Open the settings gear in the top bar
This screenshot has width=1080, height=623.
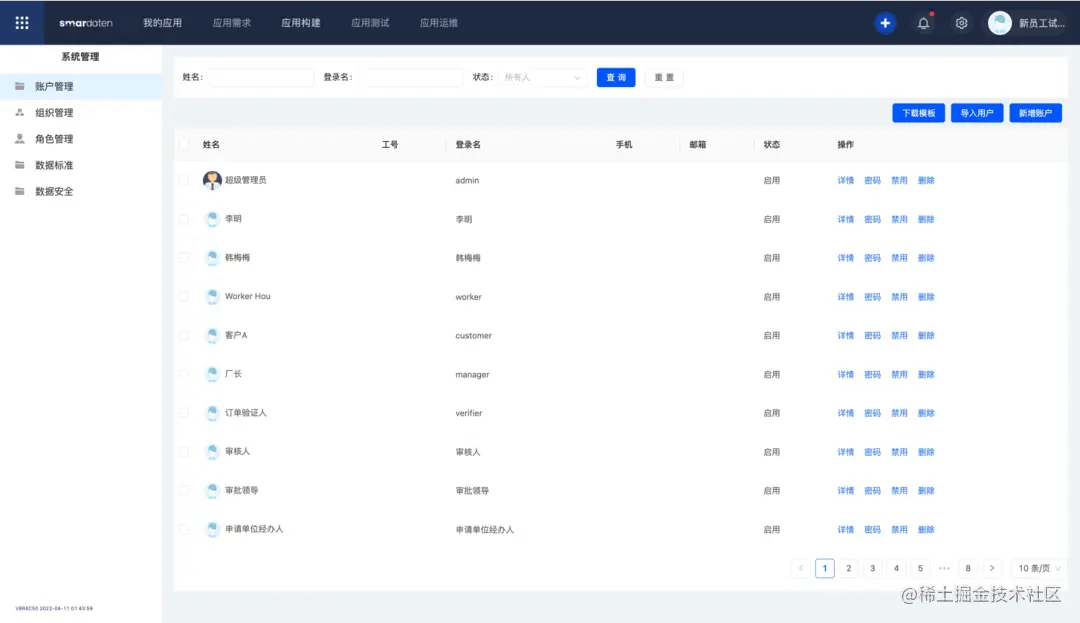961,22
